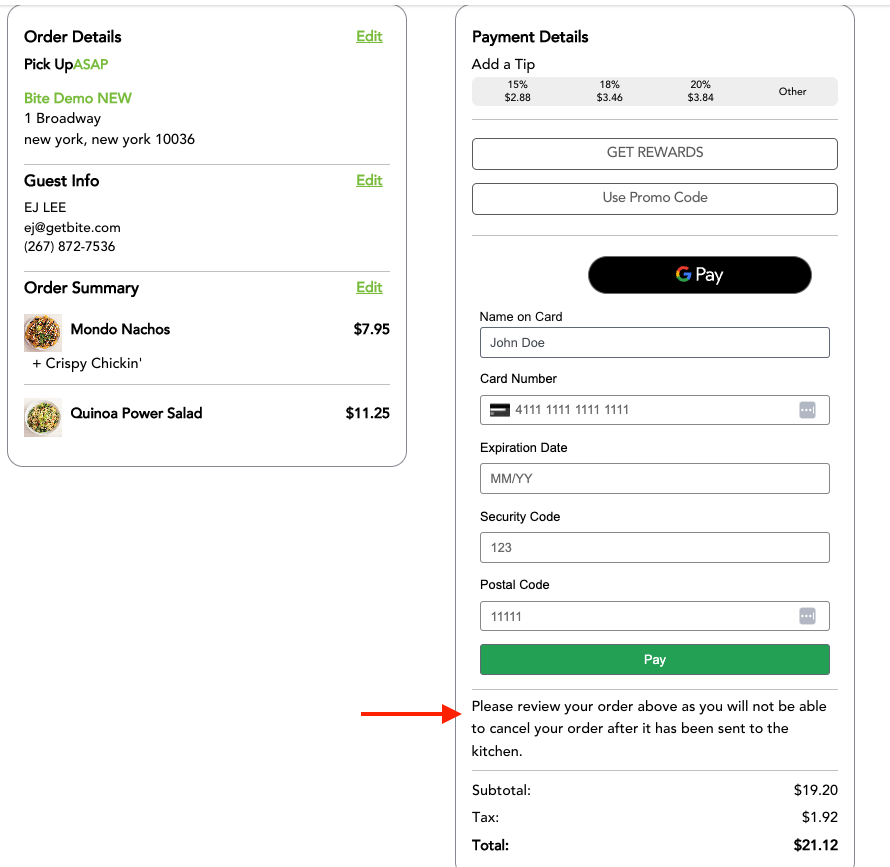Open the Bite Demo NEW location link
This screenshot has width=890, height=867.
(78, 98)
